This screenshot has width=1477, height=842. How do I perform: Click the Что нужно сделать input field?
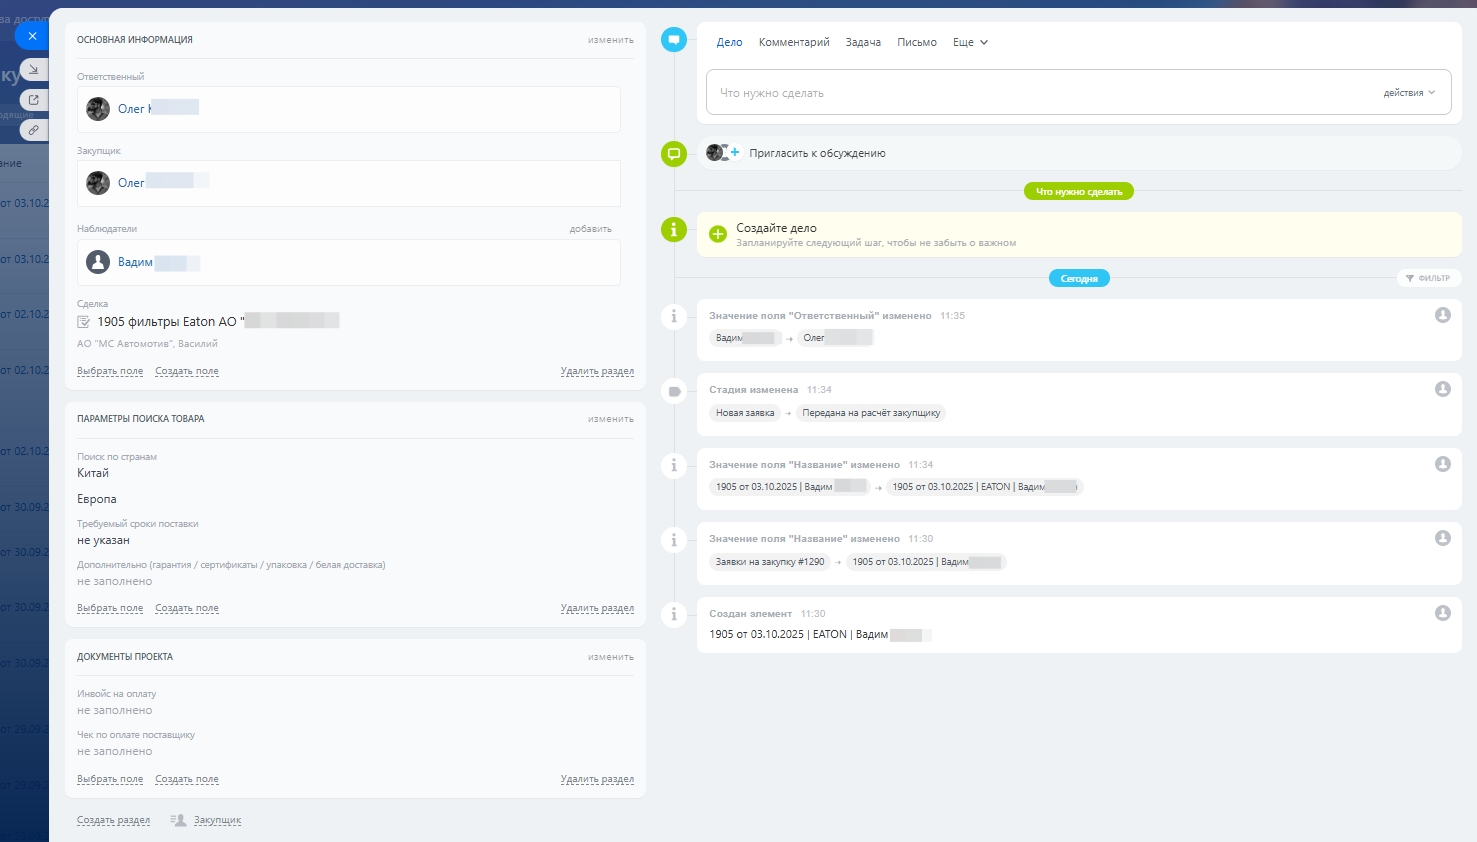1040,93
